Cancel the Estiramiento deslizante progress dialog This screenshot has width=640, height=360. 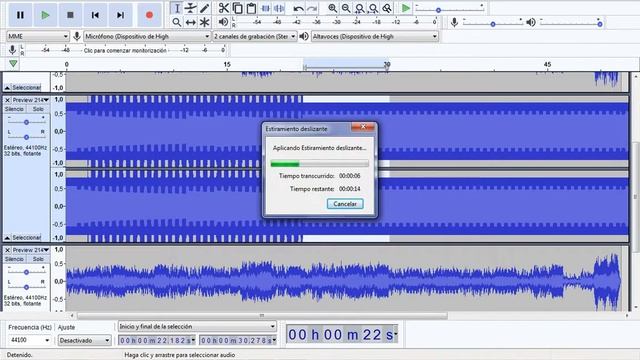345,204
